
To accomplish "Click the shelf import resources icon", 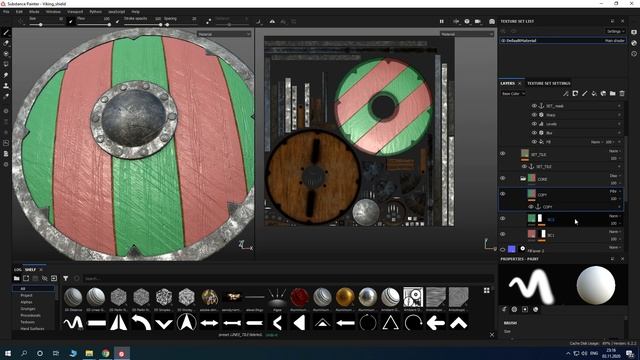I will pyautogui.click(x=54, y=278).
